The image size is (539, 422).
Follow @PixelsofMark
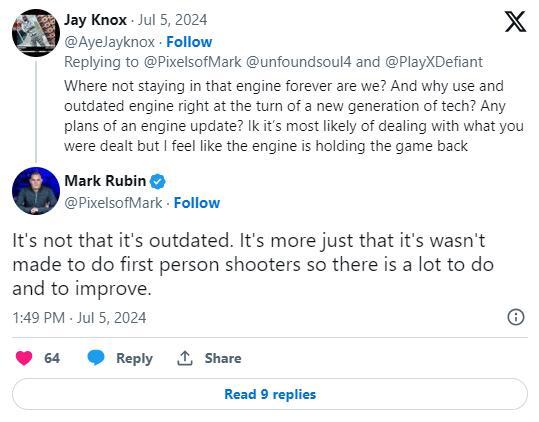point(197,203)
